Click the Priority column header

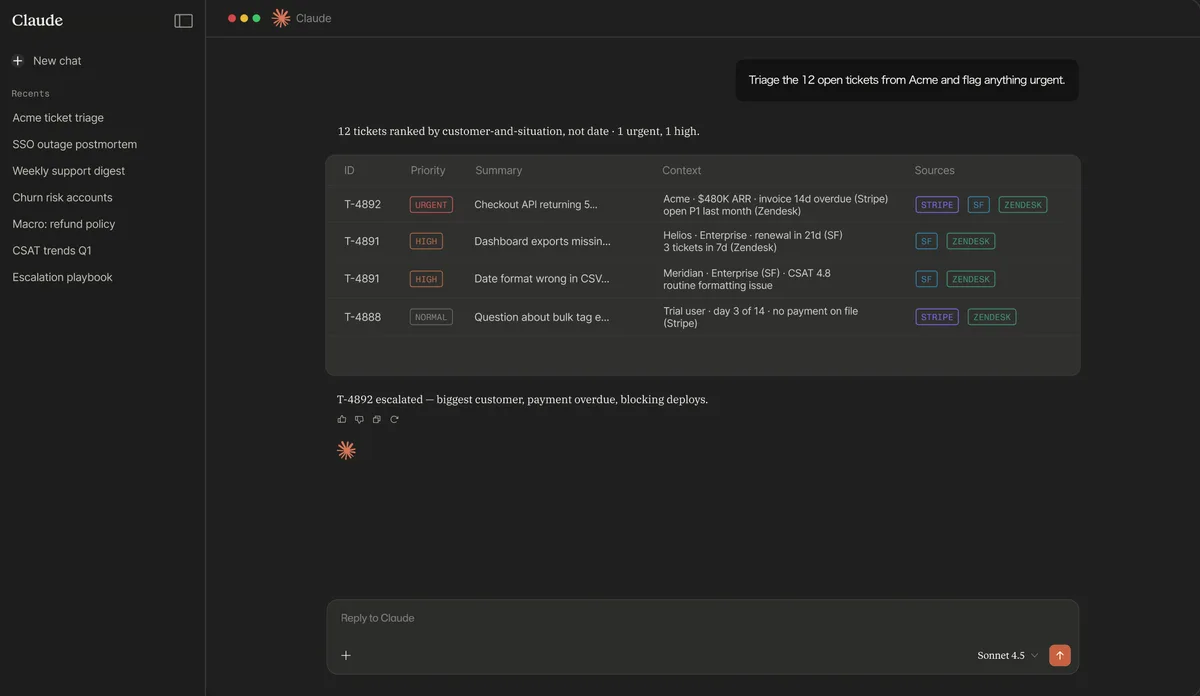pos(428,170)
